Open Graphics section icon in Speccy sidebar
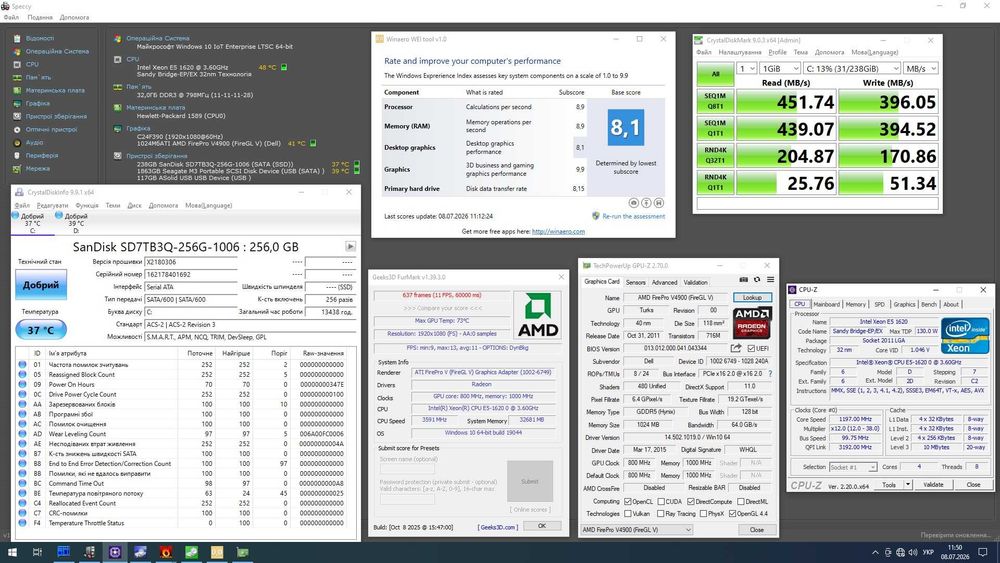The height and width of the screenshot is (563, 1000). (17, 103)
